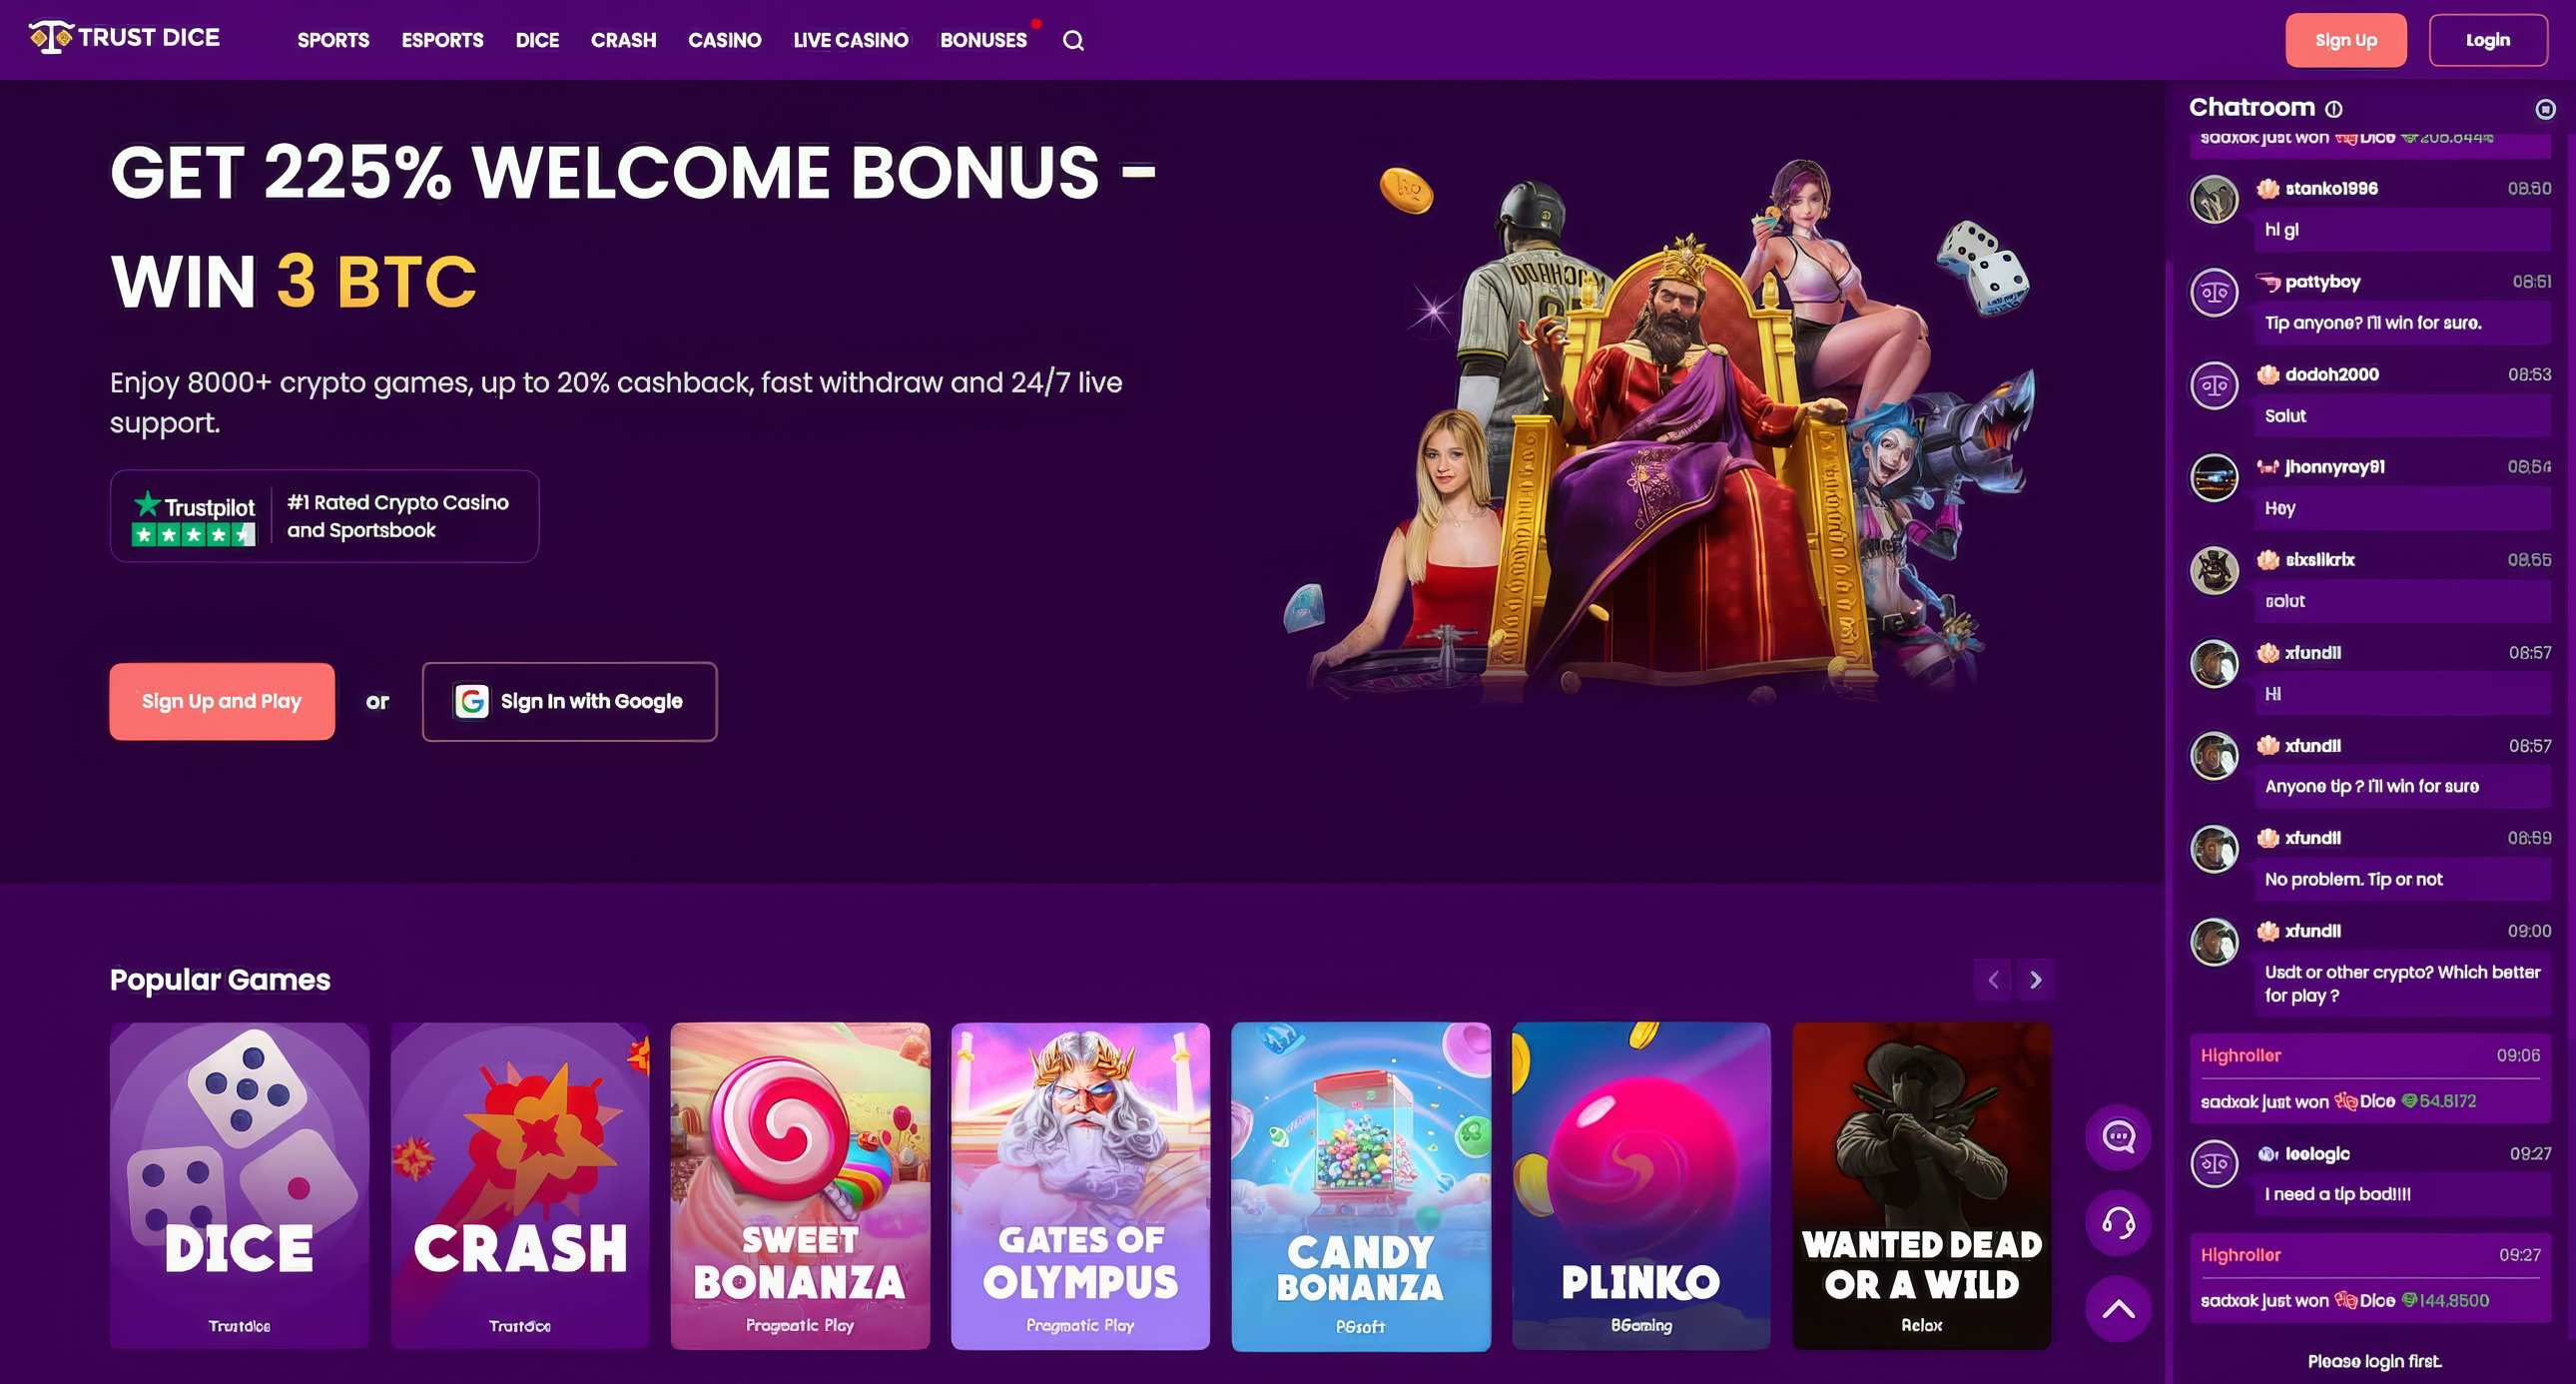Click the Trustpilot rating badge
Viewport: 2576px width, 1384px height.
pos(324,516)
